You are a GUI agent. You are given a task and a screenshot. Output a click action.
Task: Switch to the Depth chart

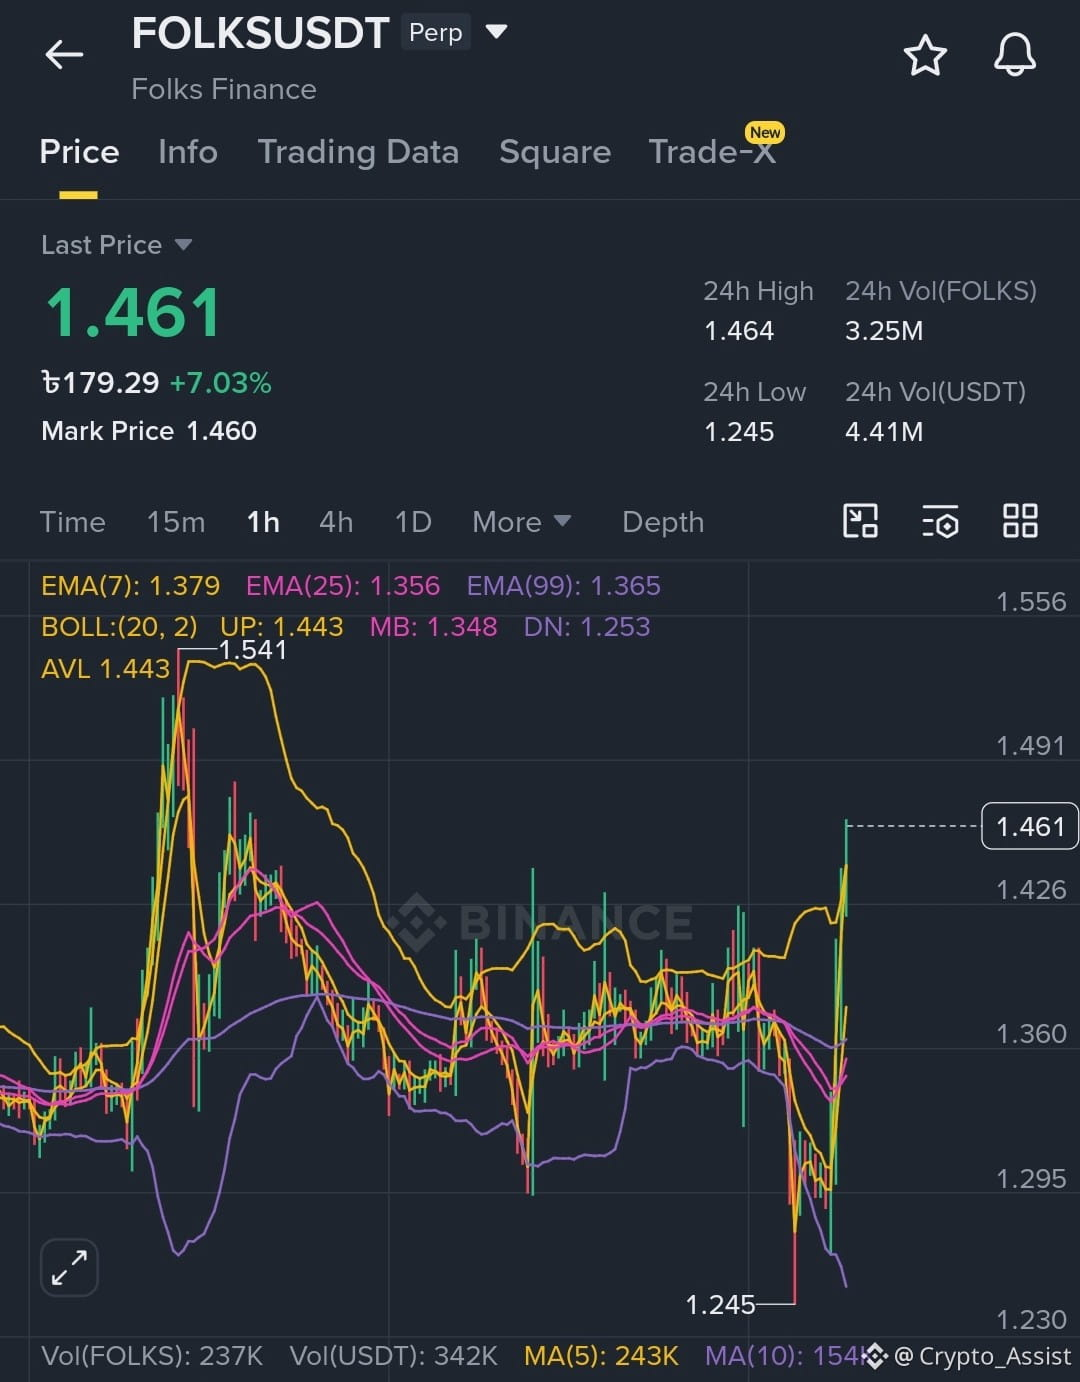tap(663, 522)
